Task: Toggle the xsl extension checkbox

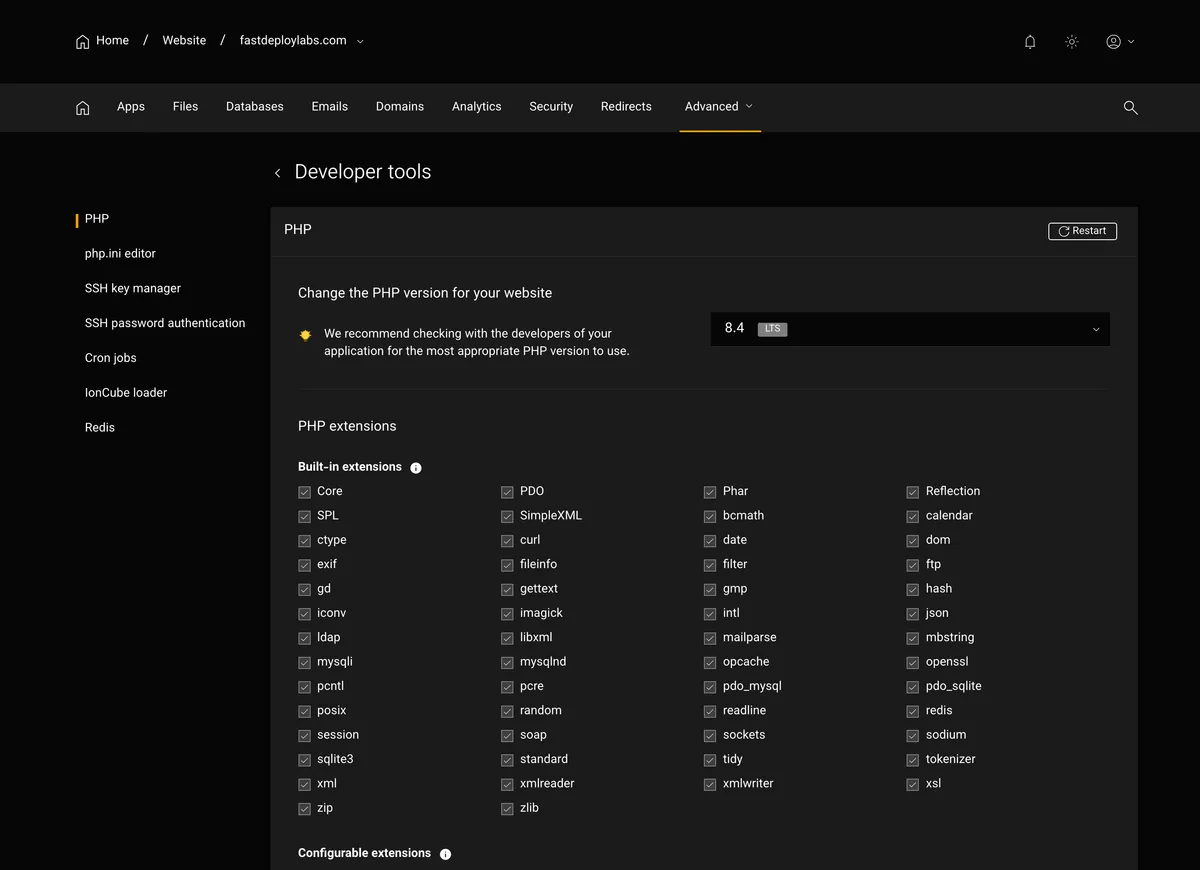Action: [x=913, y=785]
